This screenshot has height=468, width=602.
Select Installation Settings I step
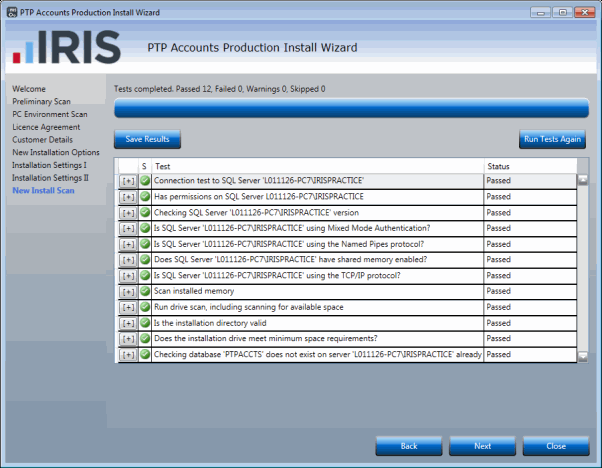[x=49, y=165]
